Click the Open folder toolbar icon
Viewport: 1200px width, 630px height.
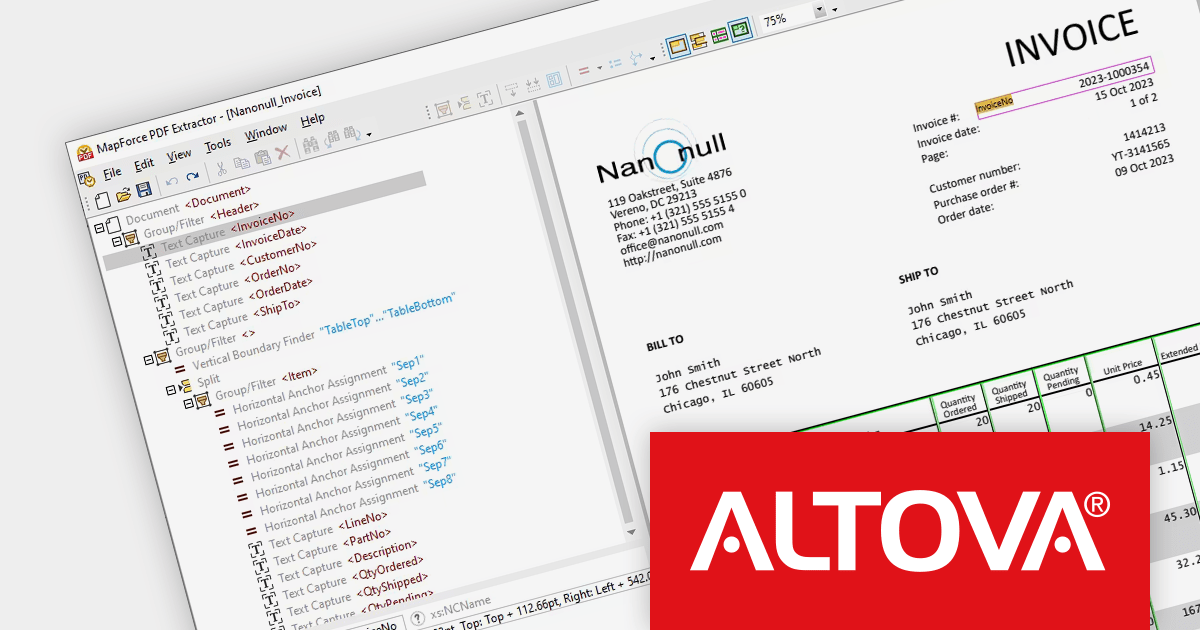coord(124,195)
